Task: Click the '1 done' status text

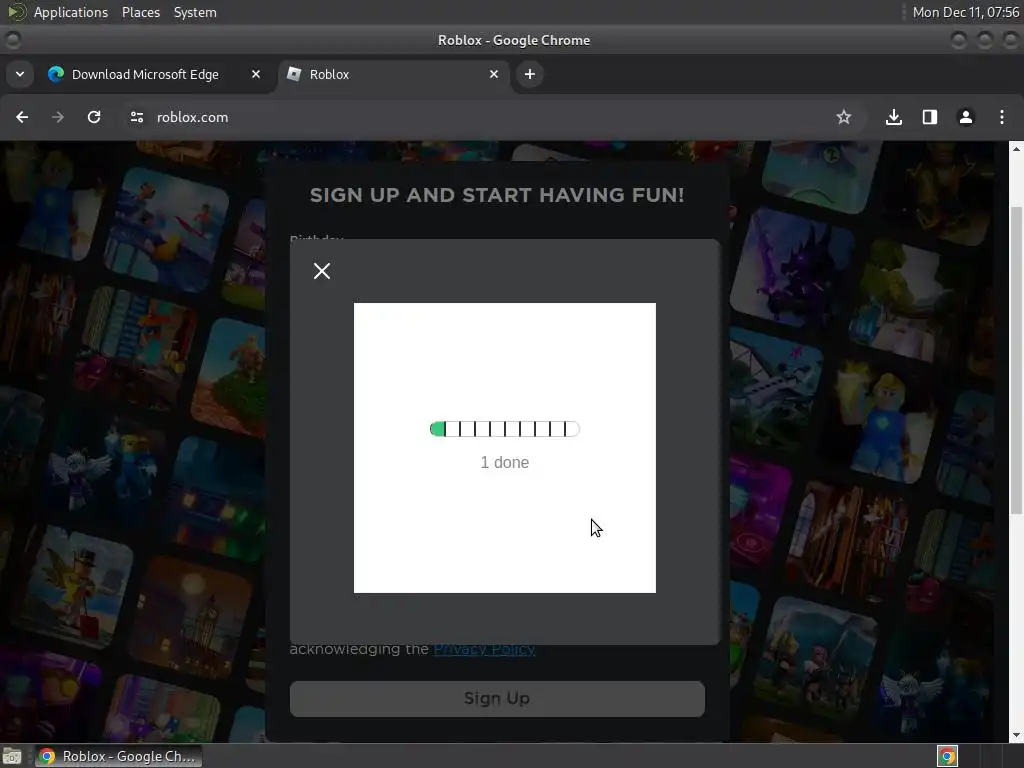Action: point(505,462)
